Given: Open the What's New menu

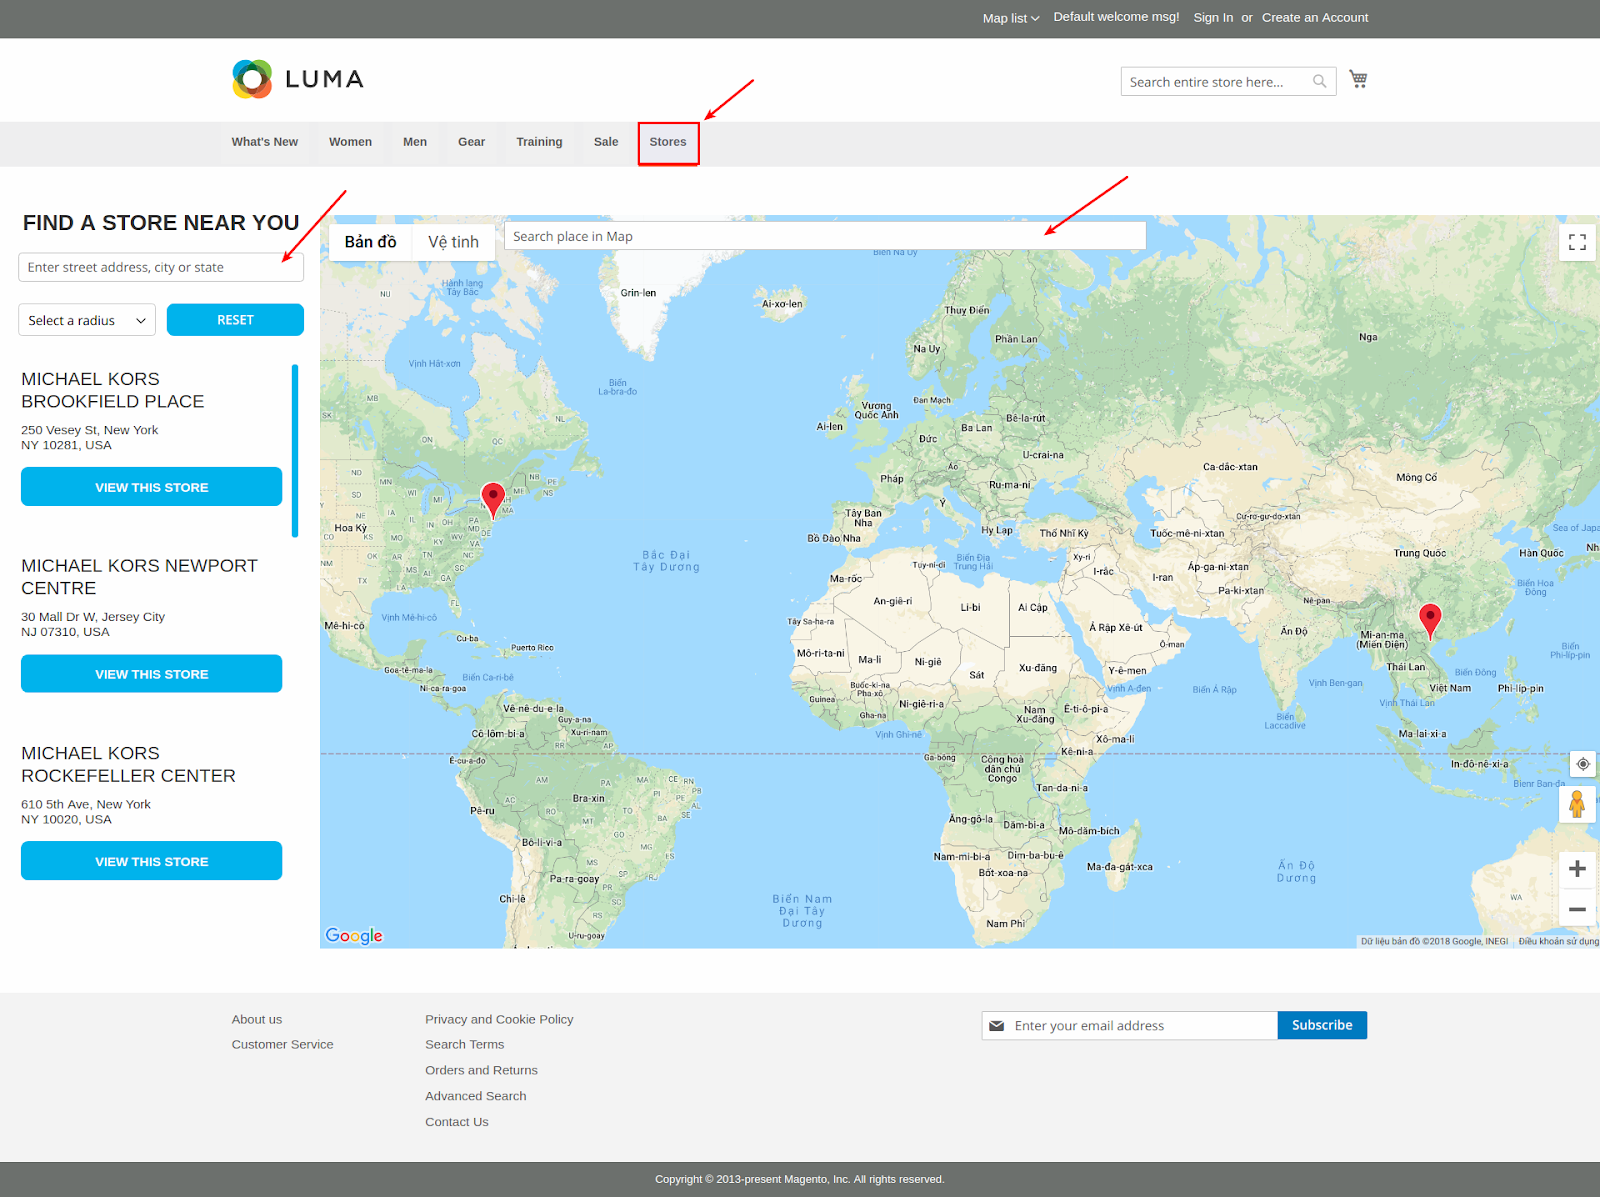Looking at the screenshot, I should pyautogui.click(x=265, y=142).
